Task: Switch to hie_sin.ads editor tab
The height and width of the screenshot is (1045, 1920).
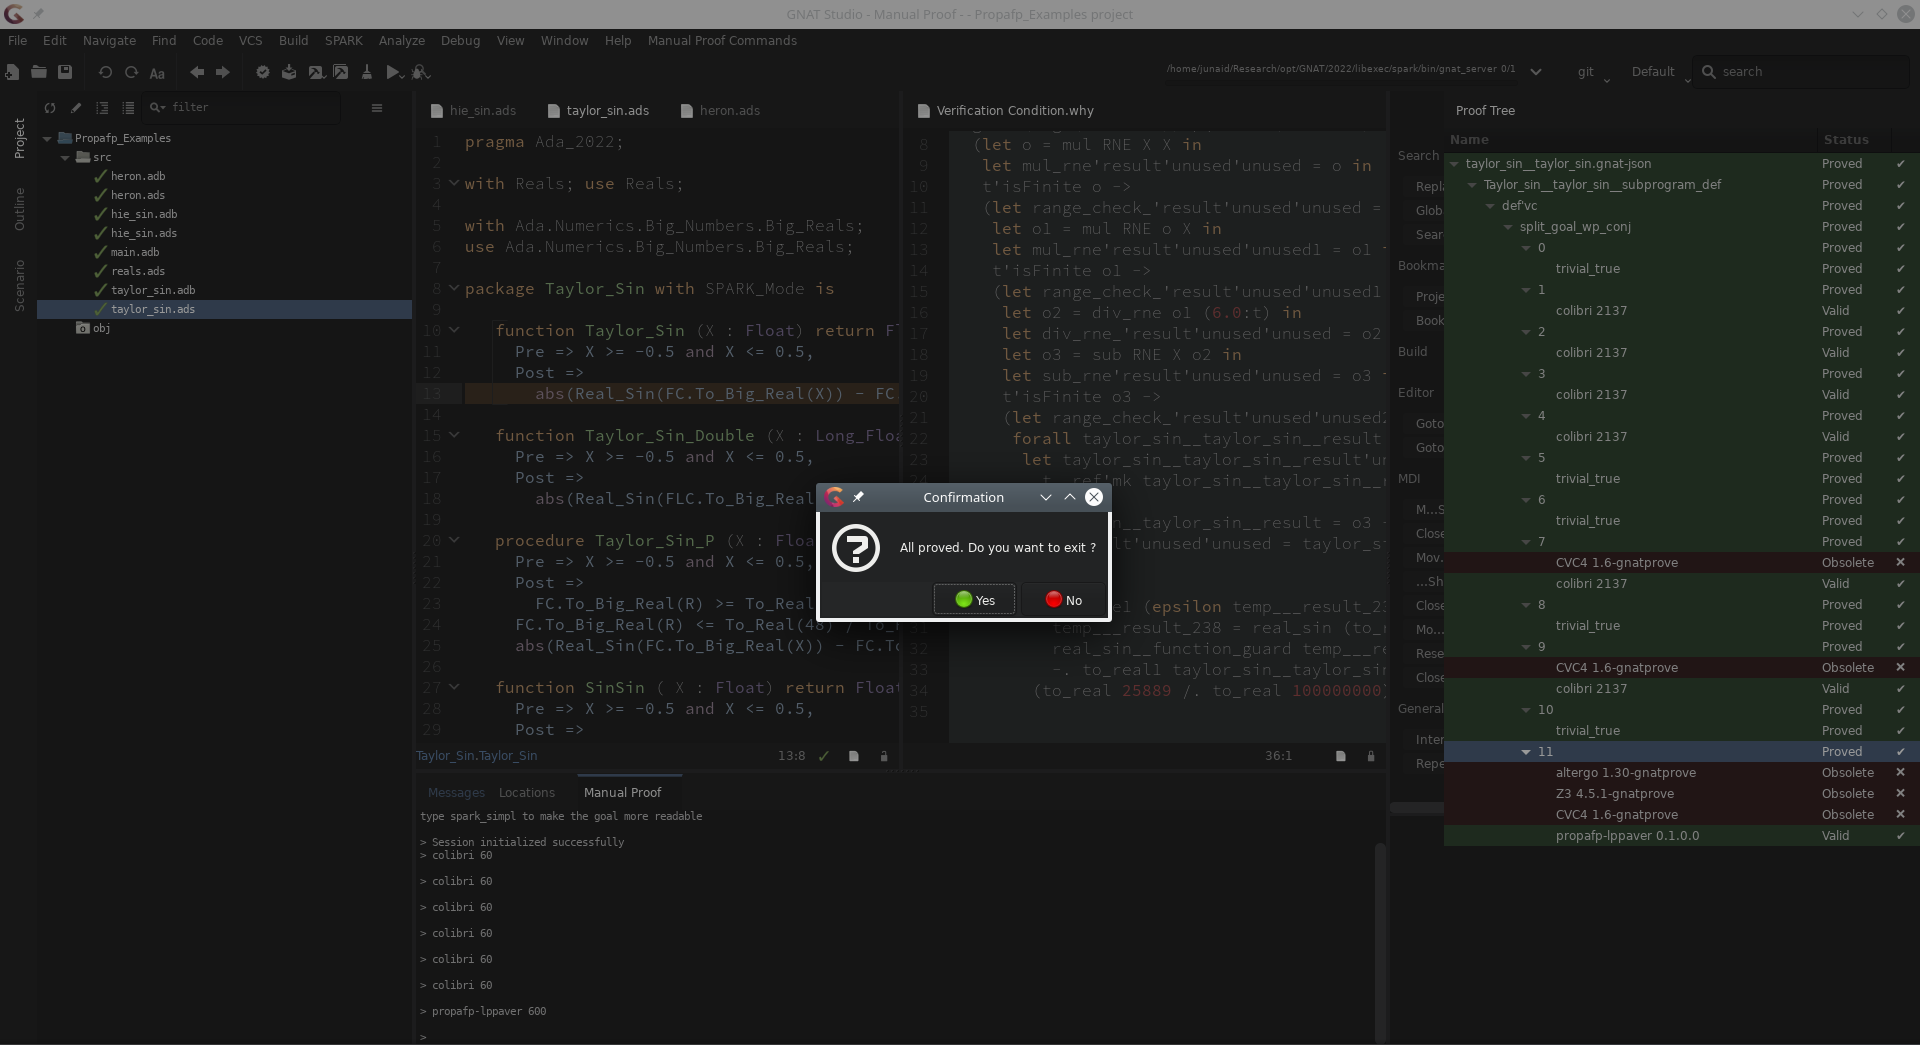Action: tap(473, 111)
